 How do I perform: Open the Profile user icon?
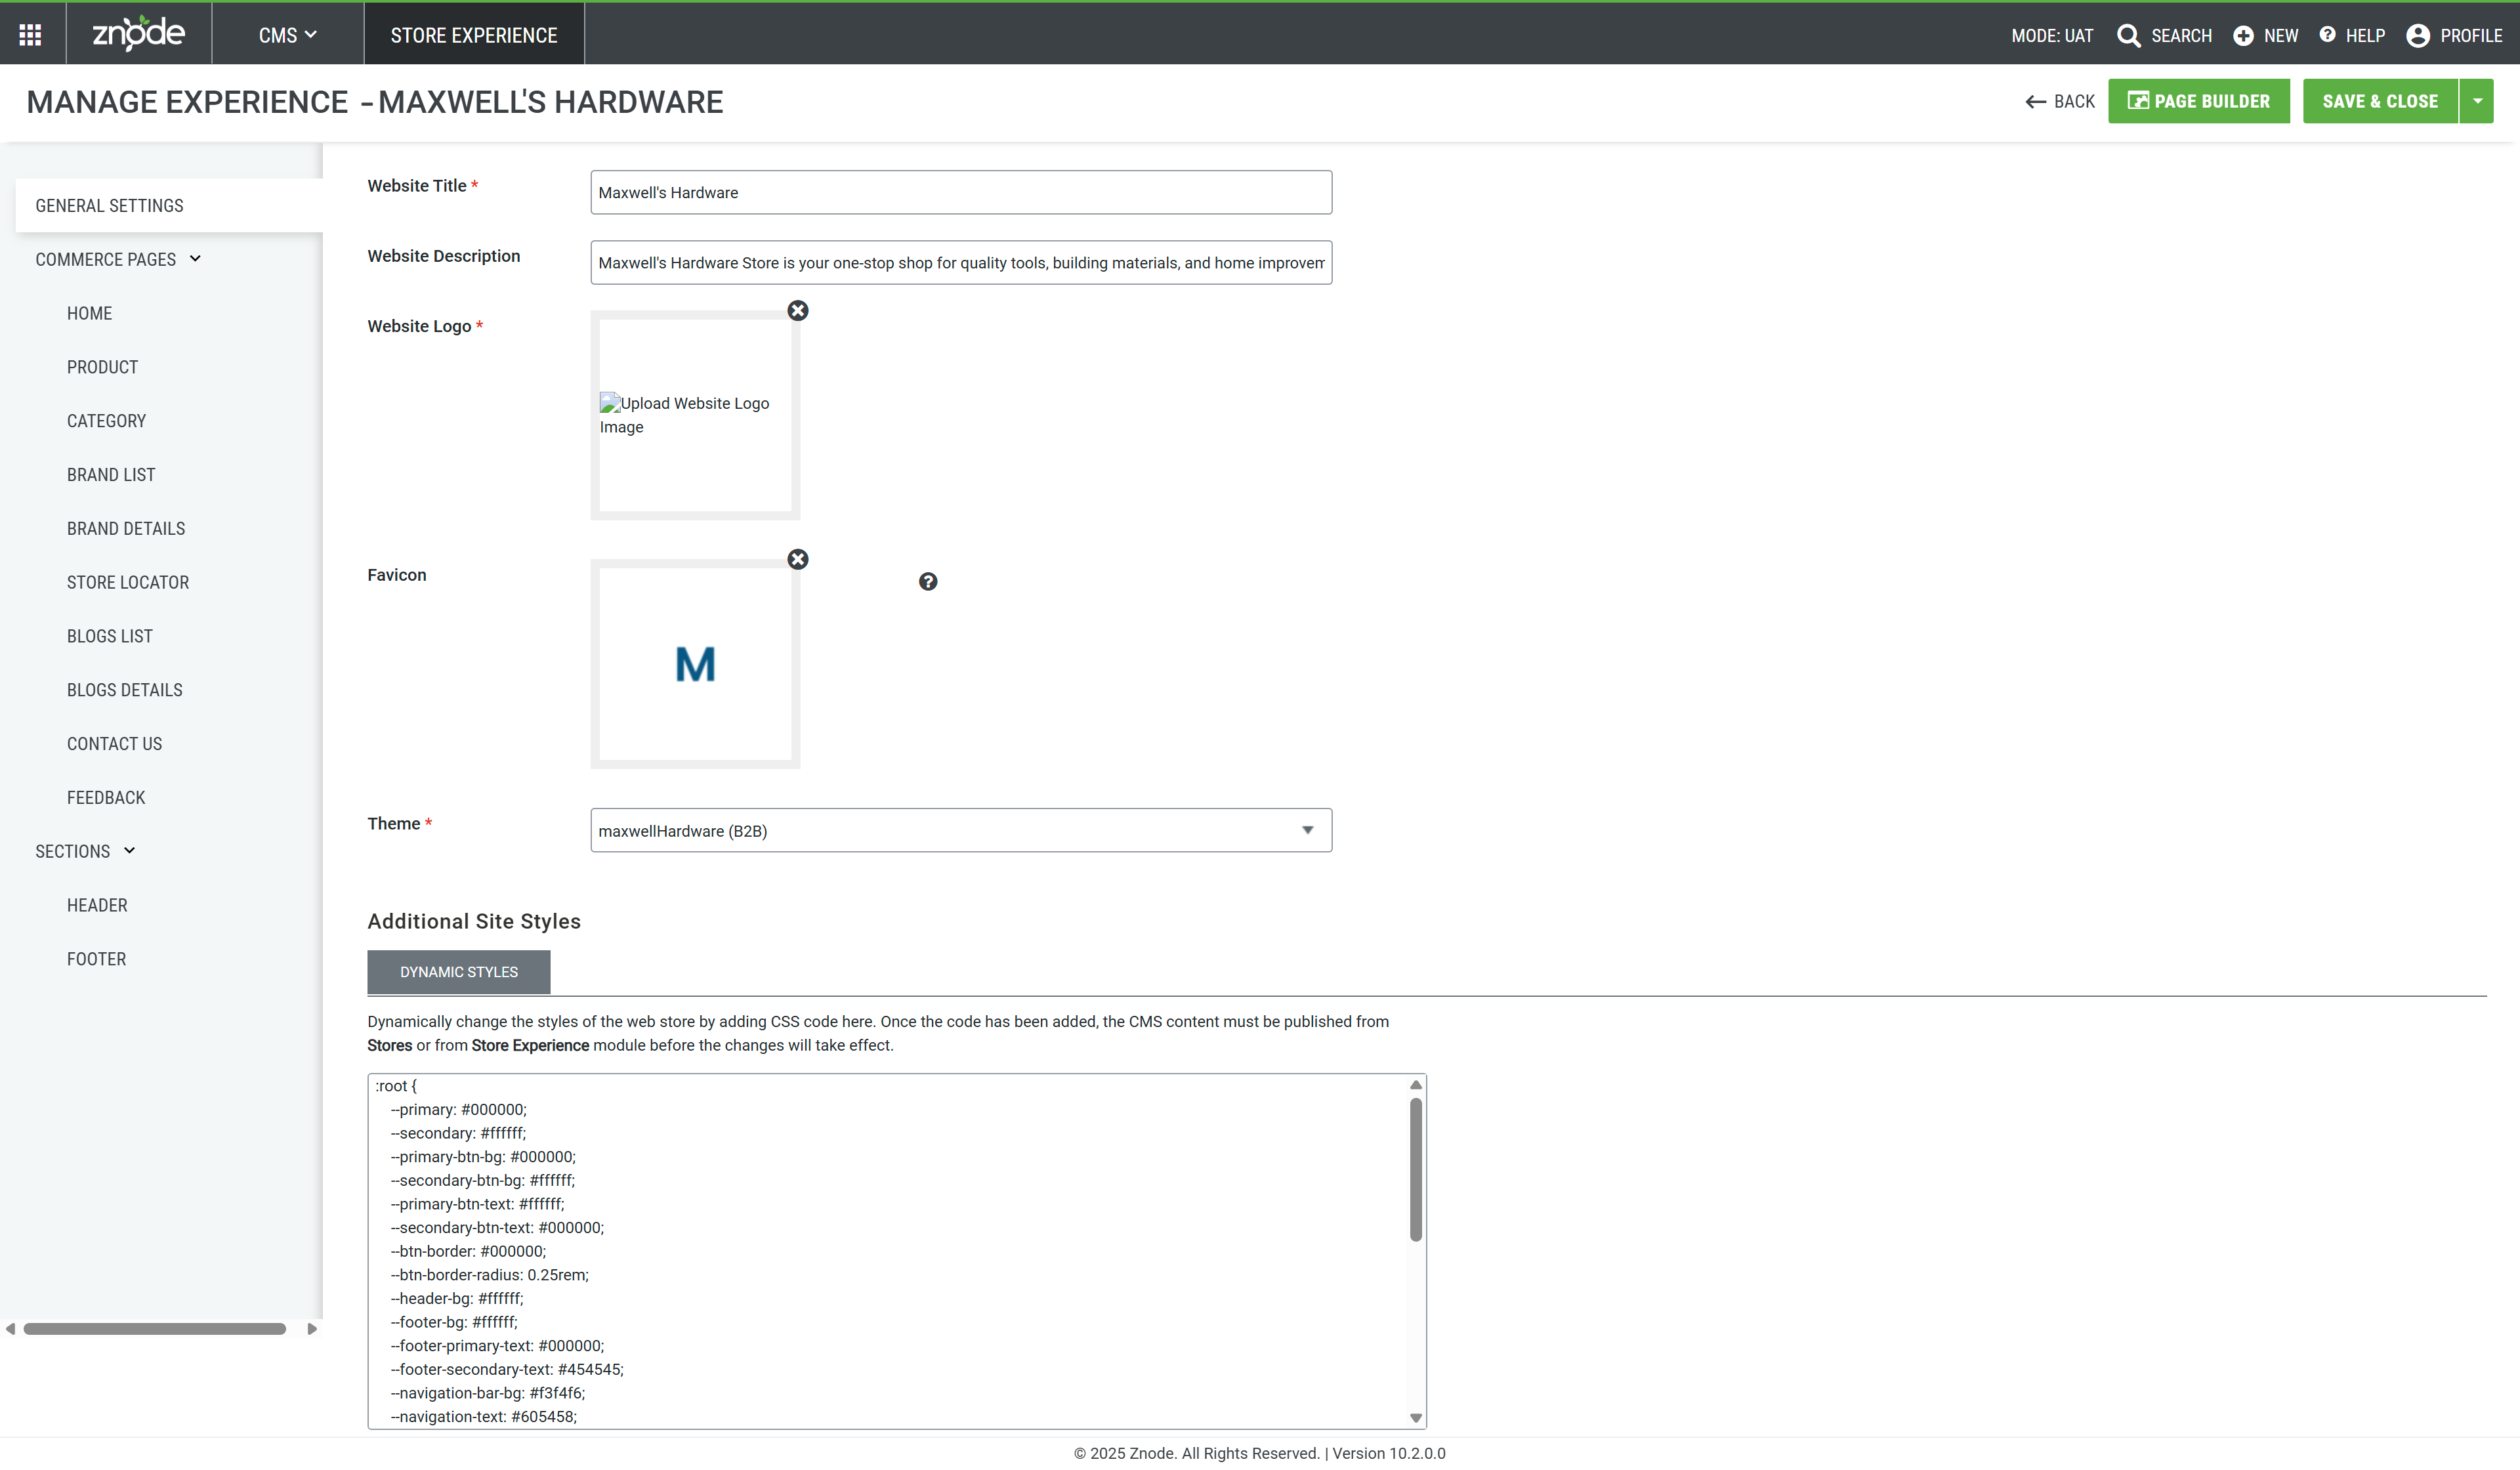pyautogui.click(x=2418, y=36)
